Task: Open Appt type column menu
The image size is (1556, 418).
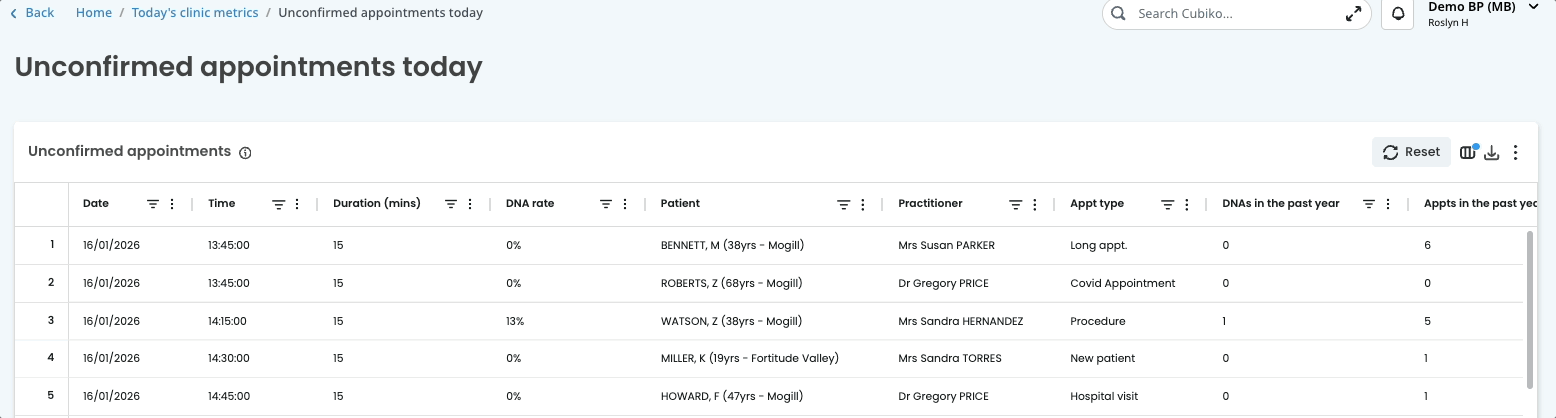Action: click(x=1187, y=204)
